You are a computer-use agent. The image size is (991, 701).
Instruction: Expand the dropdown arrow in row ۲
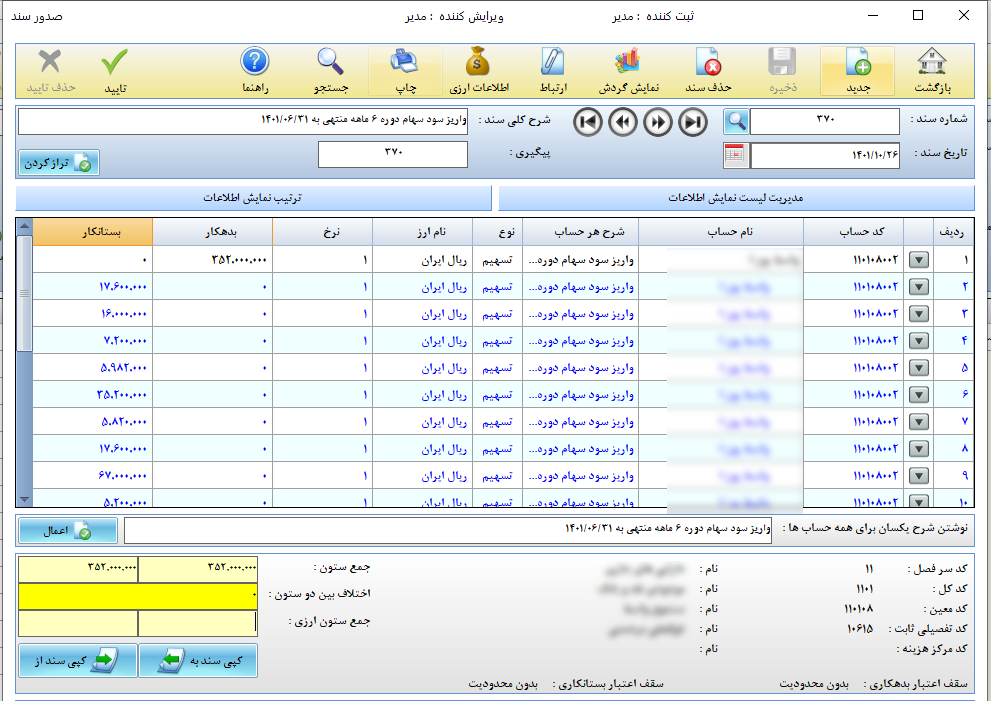coord(918,287)
